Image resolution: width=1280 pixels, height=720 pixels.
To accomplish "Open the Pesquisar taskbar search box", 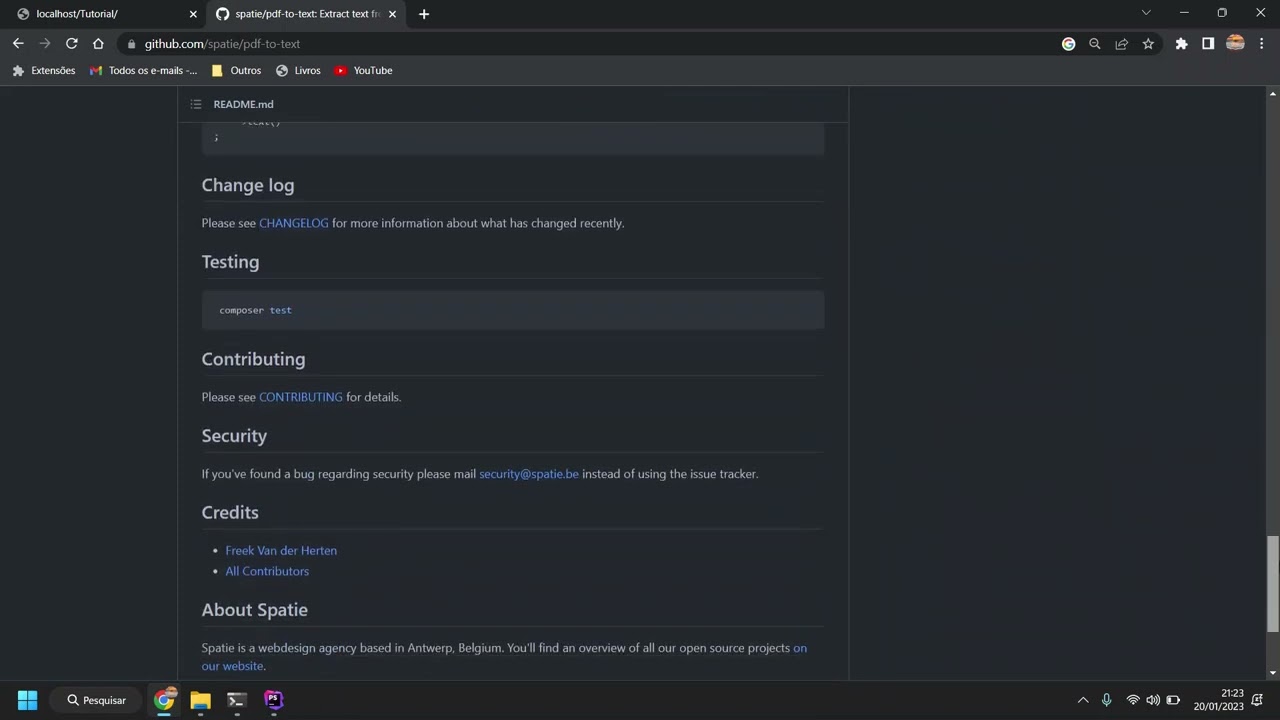I will tap(96, 700).
